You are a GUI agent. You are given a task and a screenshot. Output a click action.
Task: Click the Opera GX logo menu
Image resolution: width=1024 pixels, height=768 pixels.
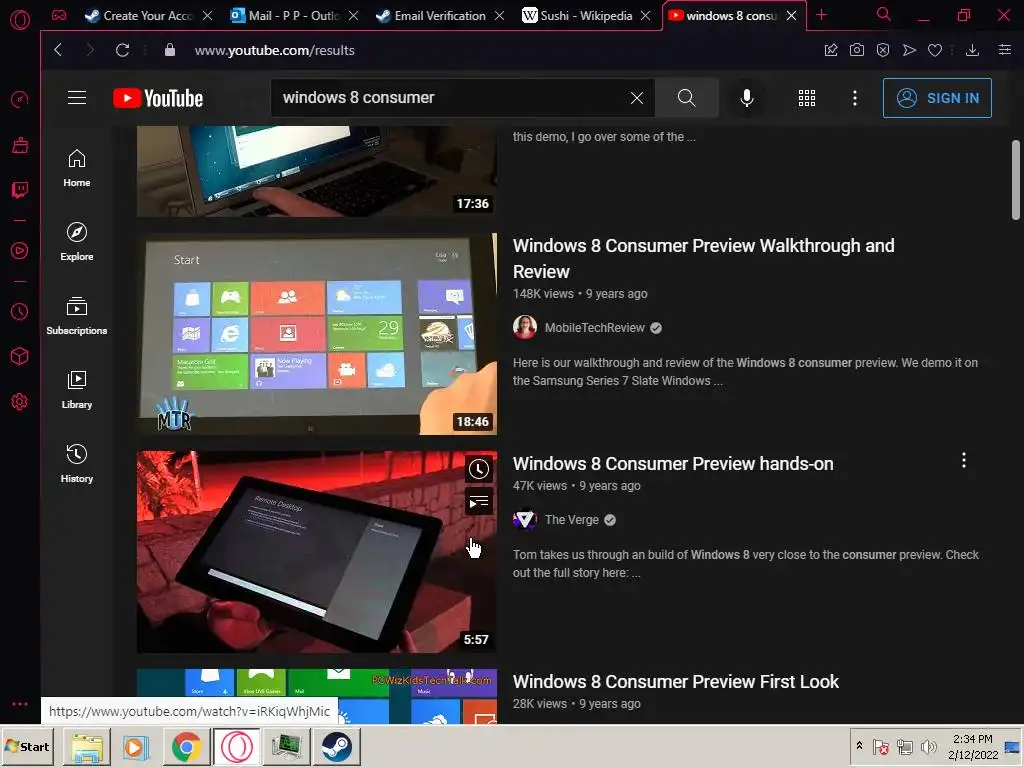click(20, 20)
